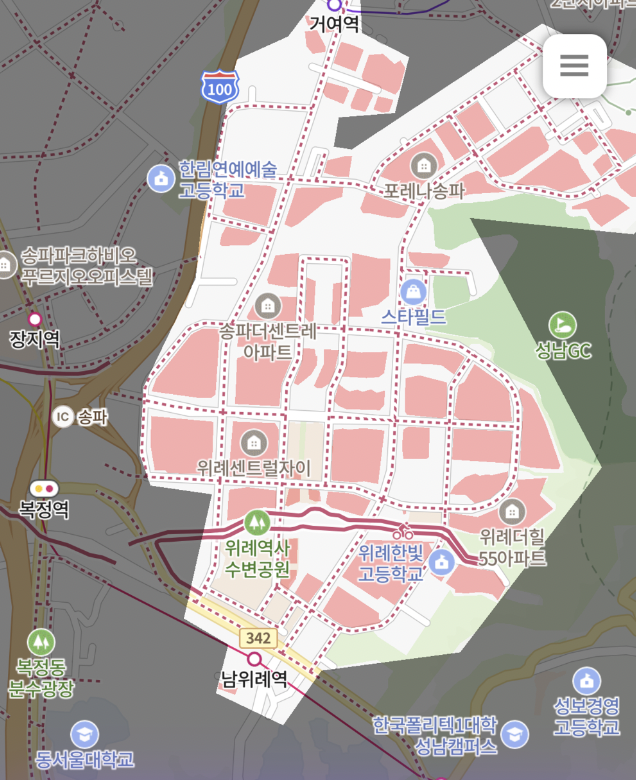Image resolution: width=636 pixels, height=780 pixels.
Task: Click the 성남GC golf course icon
Action: (562, 325)
